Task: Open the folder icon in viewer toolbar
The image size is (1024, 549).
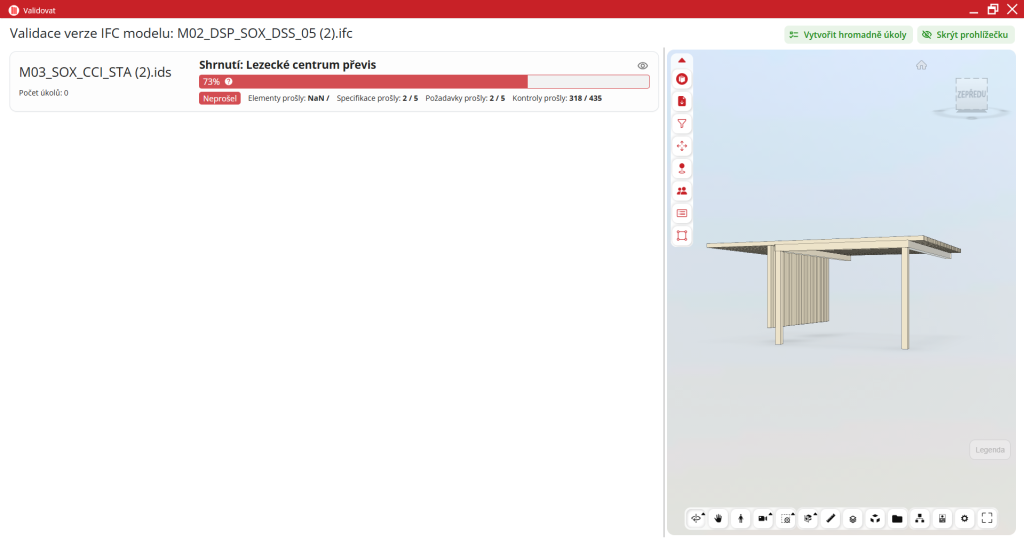Action: pyautogui.click(x=897, y=519)
